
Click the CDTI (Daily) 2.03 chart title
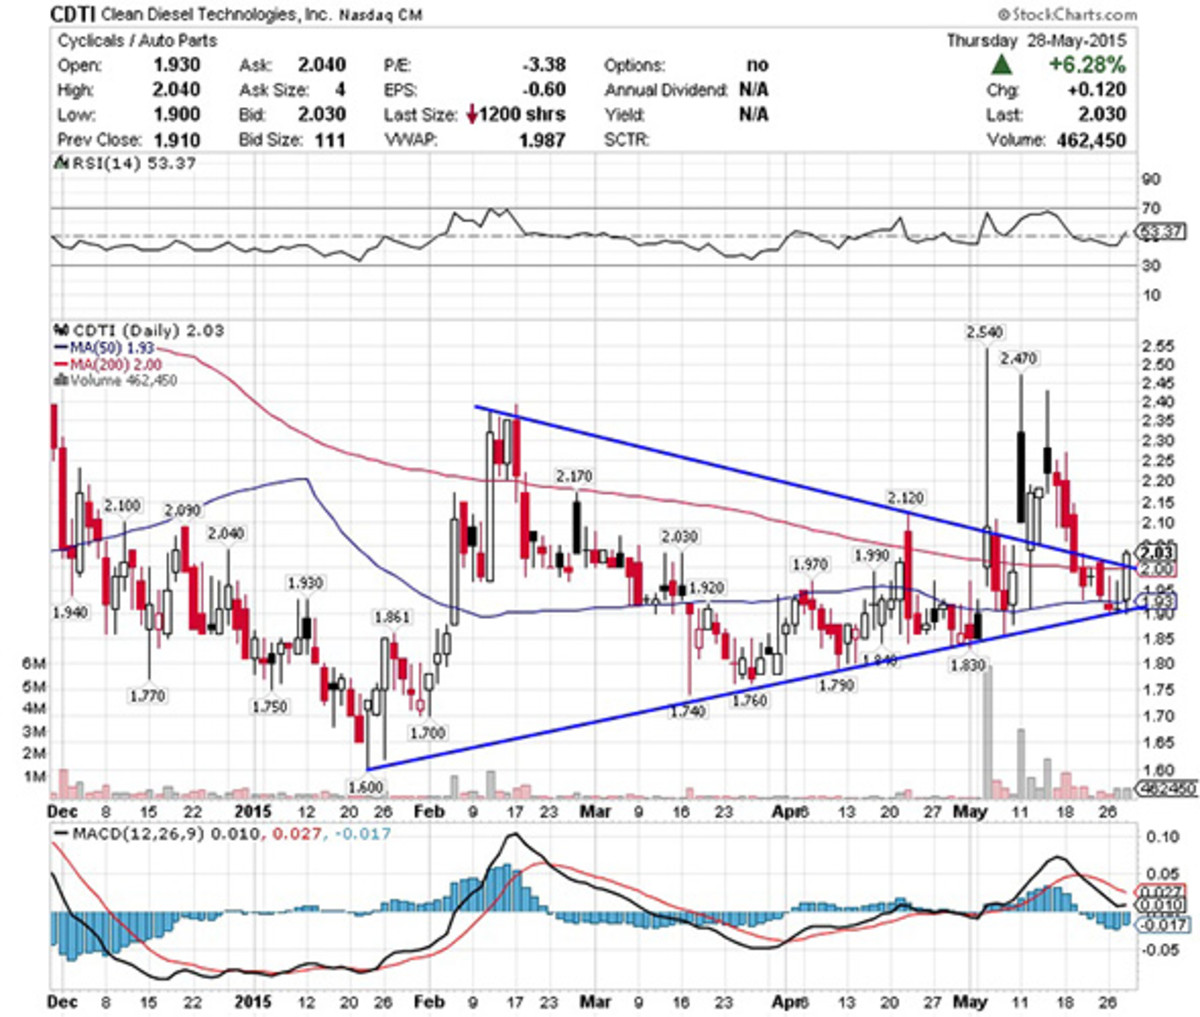tap(148, 329)
